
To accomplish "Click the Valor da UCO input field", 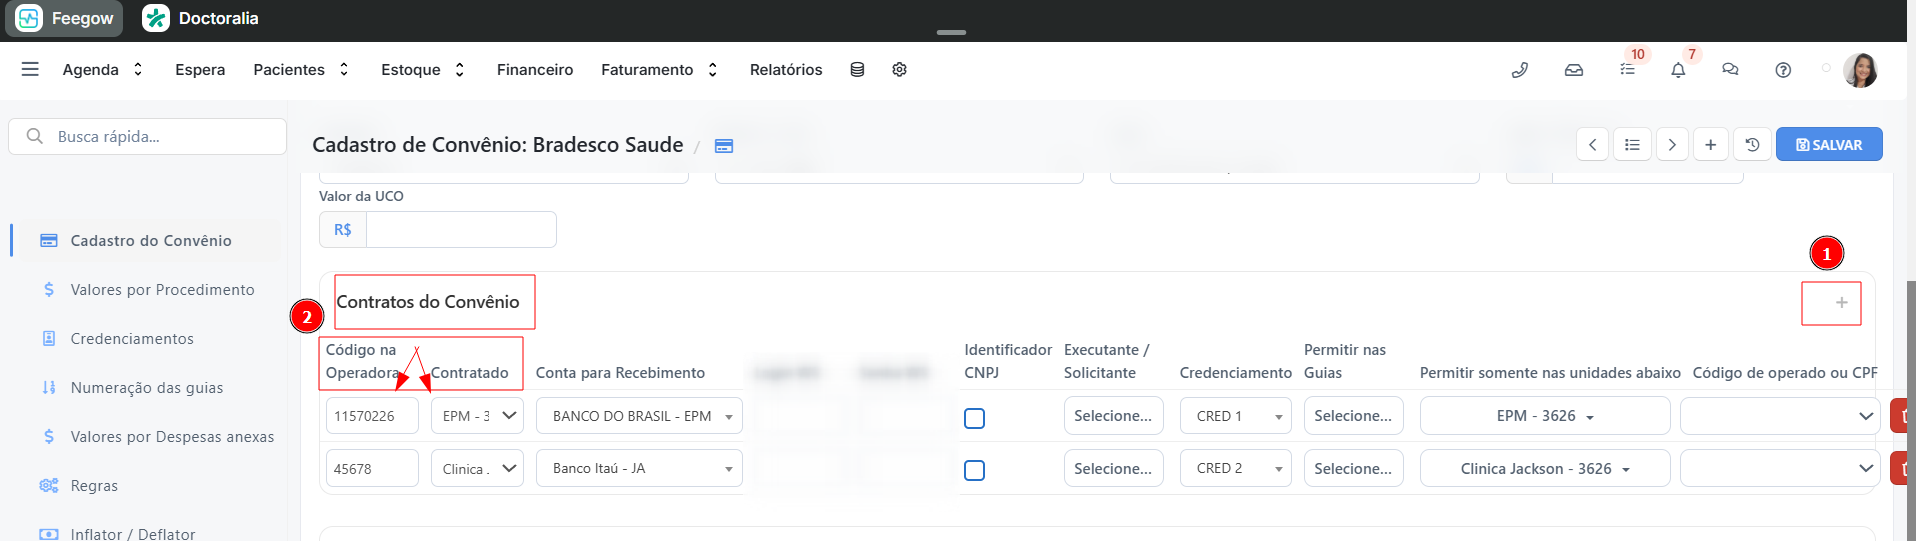I will click(461, 230).
